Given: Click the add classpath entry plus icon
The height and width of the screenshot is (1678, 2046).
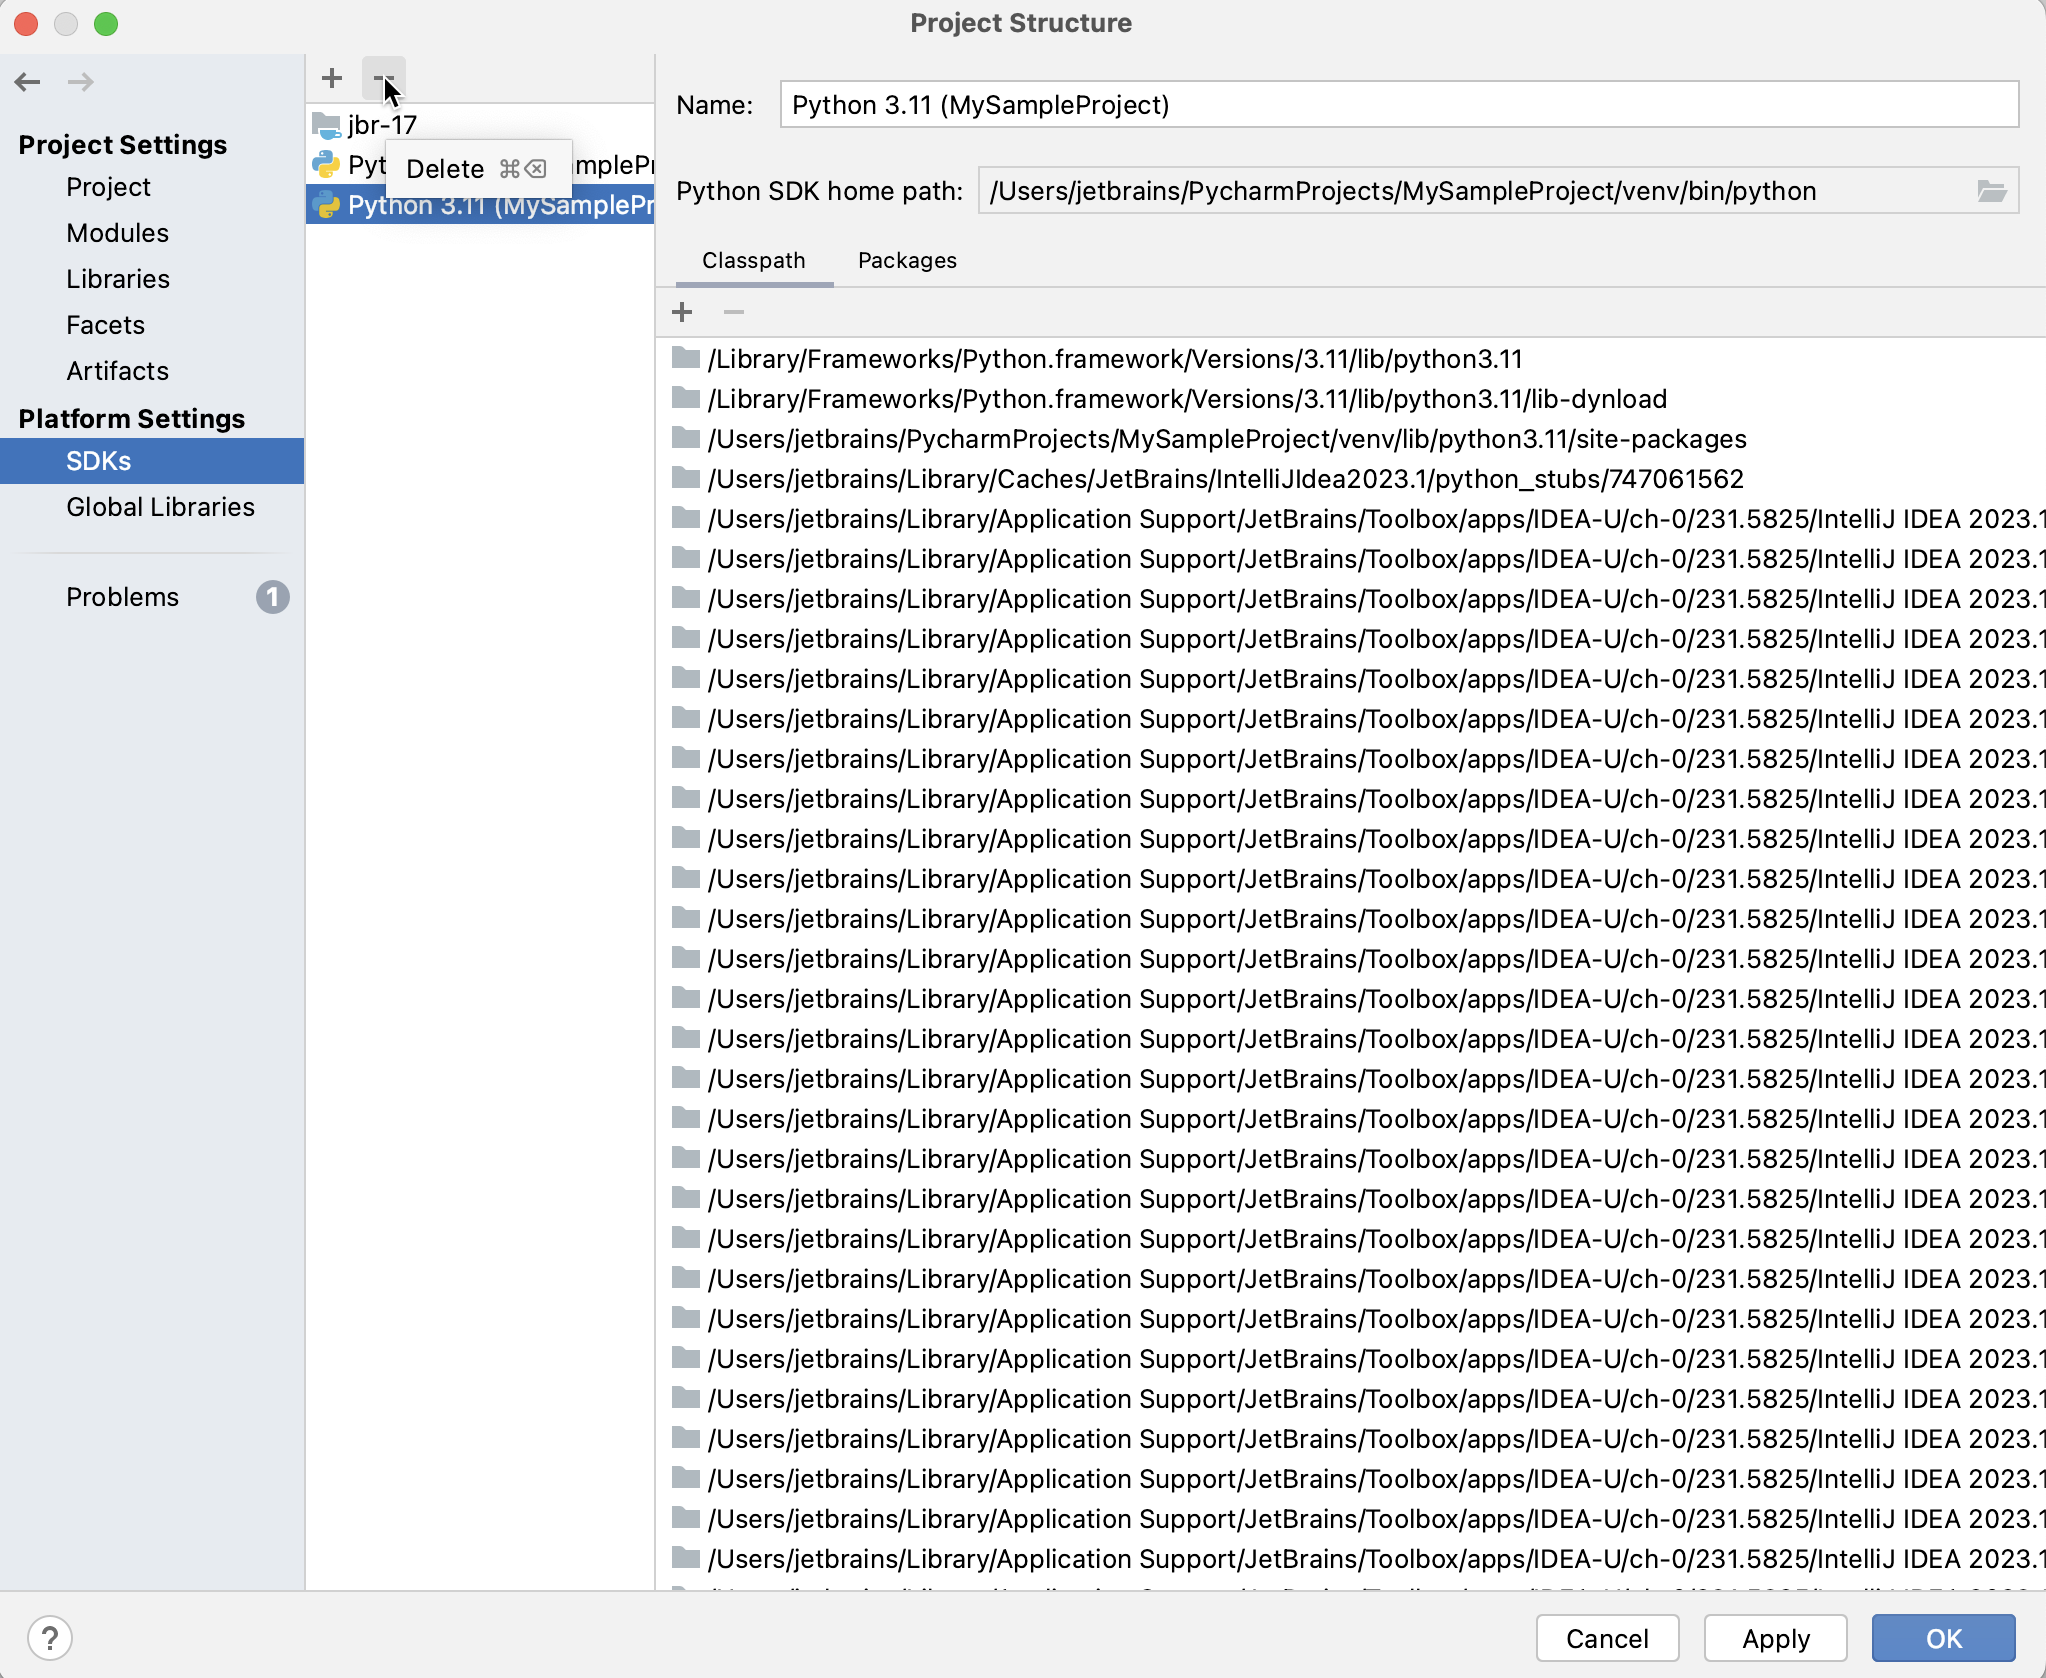Looking at the screenshot, I should tap(683, 311).
